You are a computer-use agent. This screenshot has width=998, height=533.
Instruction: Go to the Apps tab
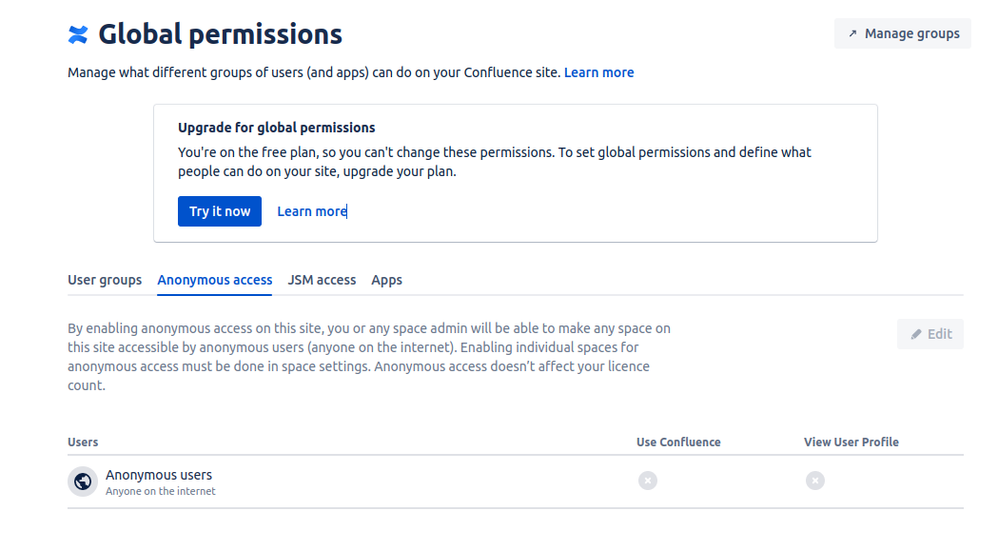tap(387, 280)
